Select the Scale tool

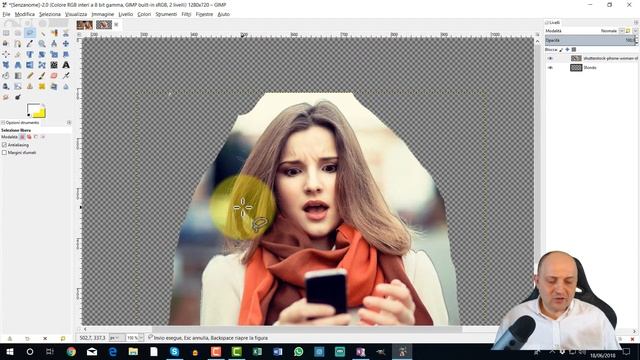pos(54,54)
